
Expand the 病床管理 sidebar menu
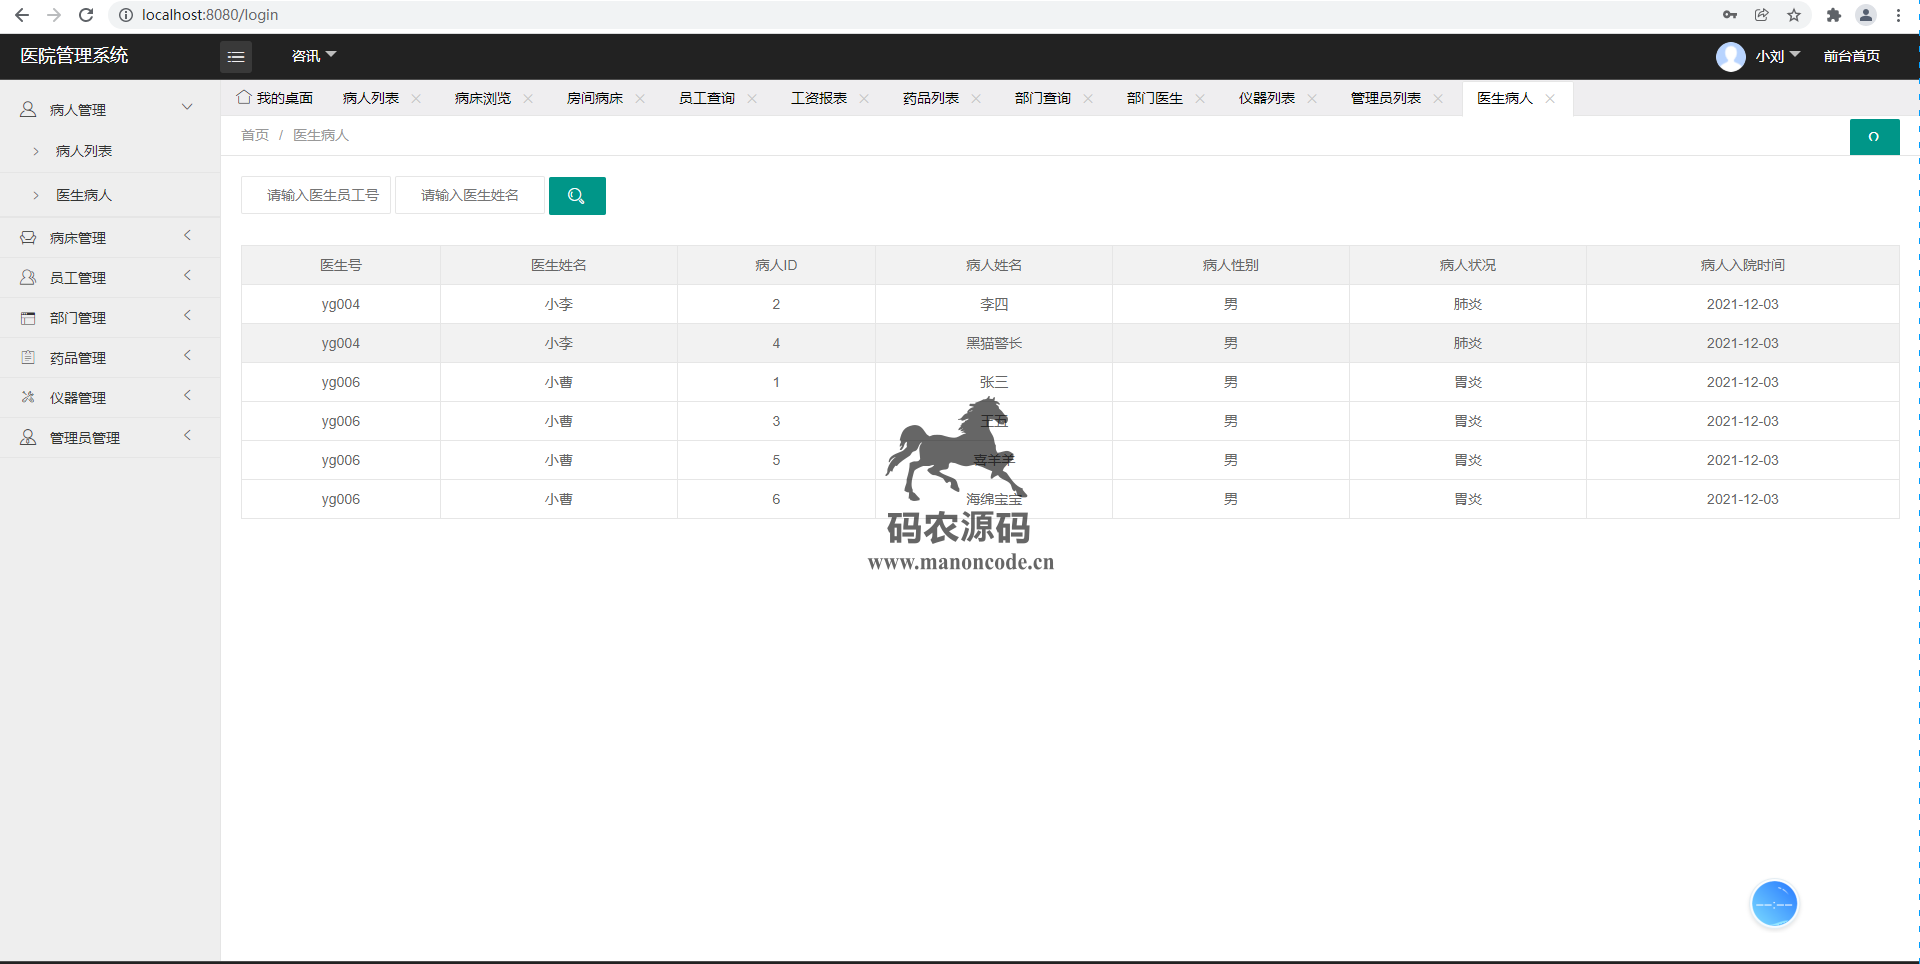pos(108,237)
